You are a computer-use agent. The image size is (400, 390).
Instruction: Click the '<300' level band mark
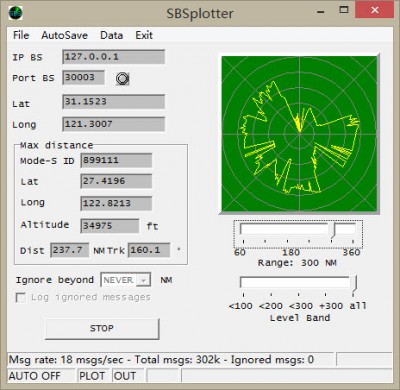[x=301, y=306]
